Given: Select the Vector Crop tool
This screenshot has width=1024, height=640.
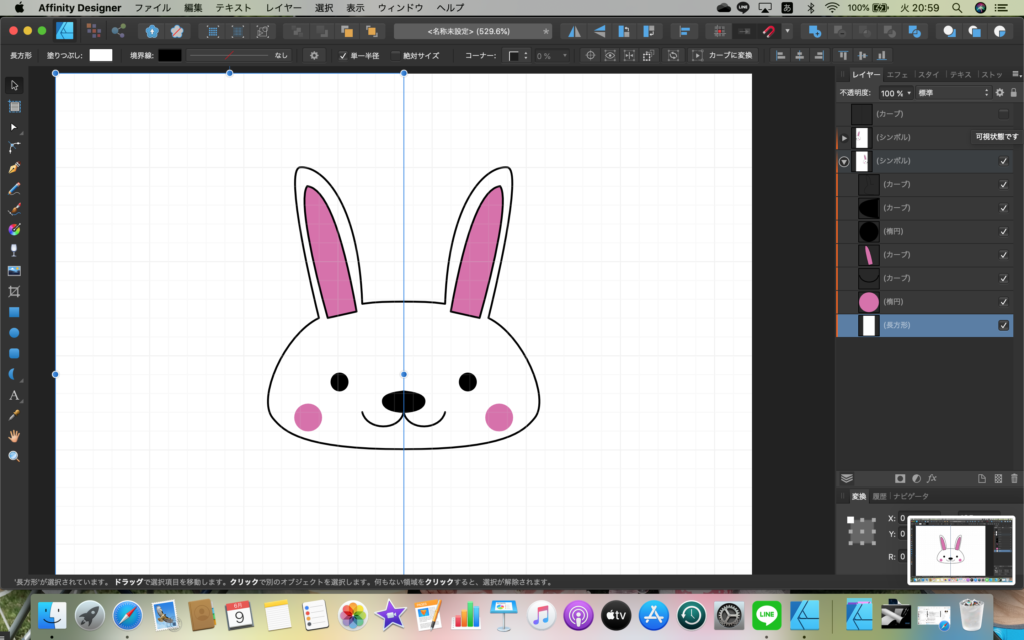Looking at the screenshot, I should click(x=14, y=292).
